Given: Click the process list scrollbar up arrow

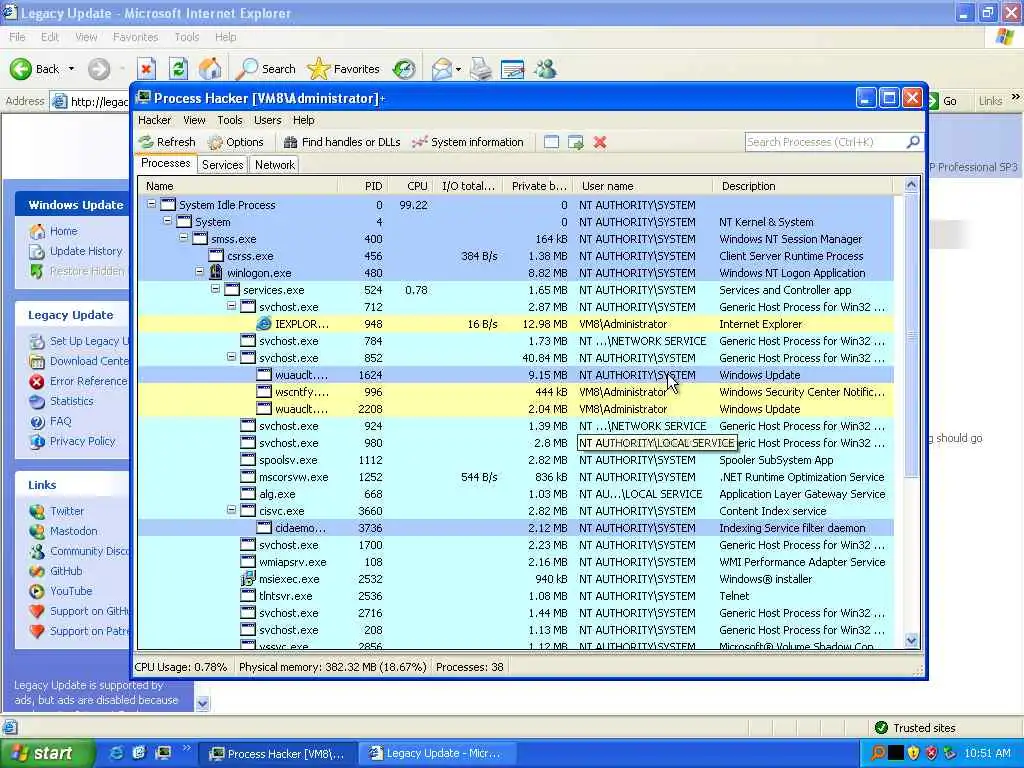Looking at the screenshot, I should point(911,185).
